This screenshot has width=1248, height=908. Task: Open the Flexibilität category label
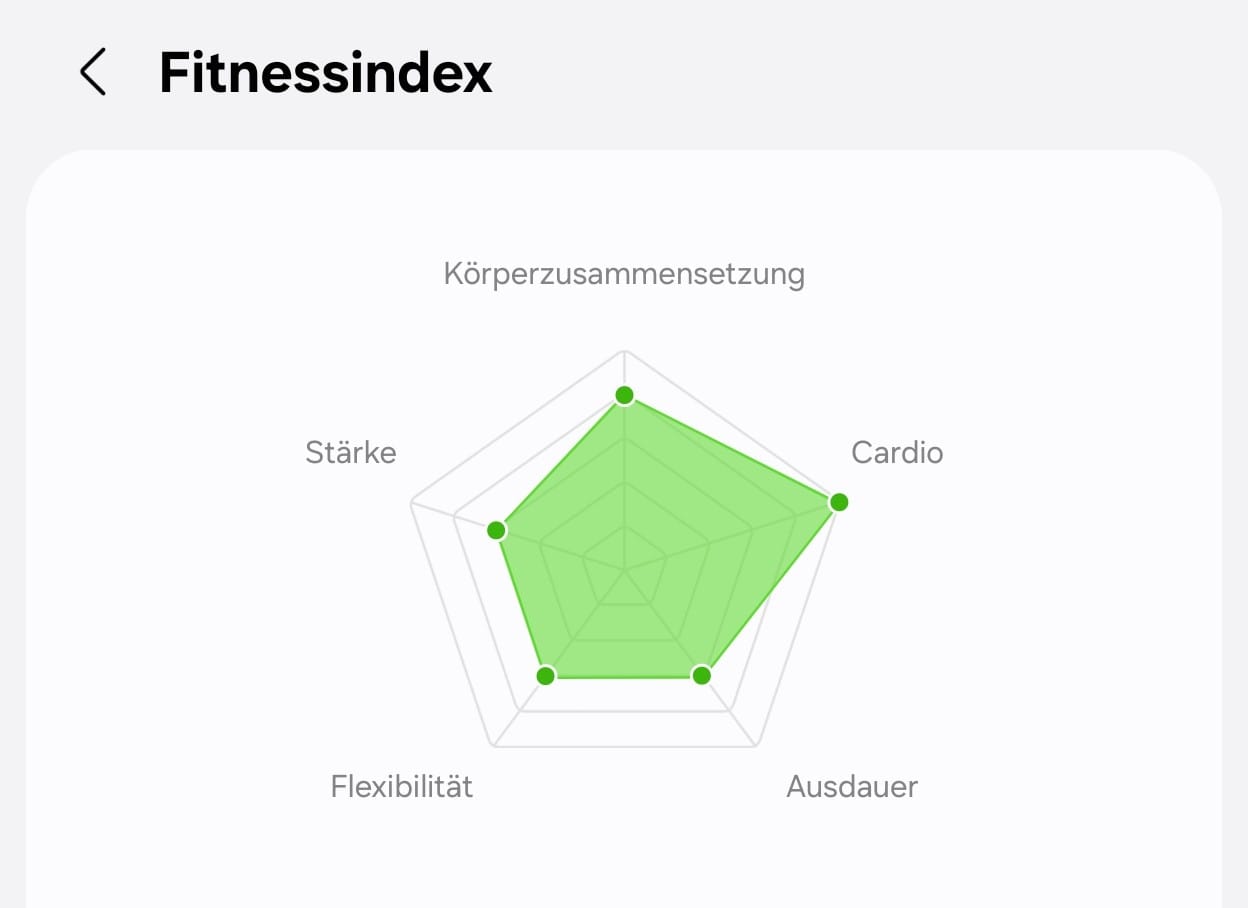pos(402,787)
